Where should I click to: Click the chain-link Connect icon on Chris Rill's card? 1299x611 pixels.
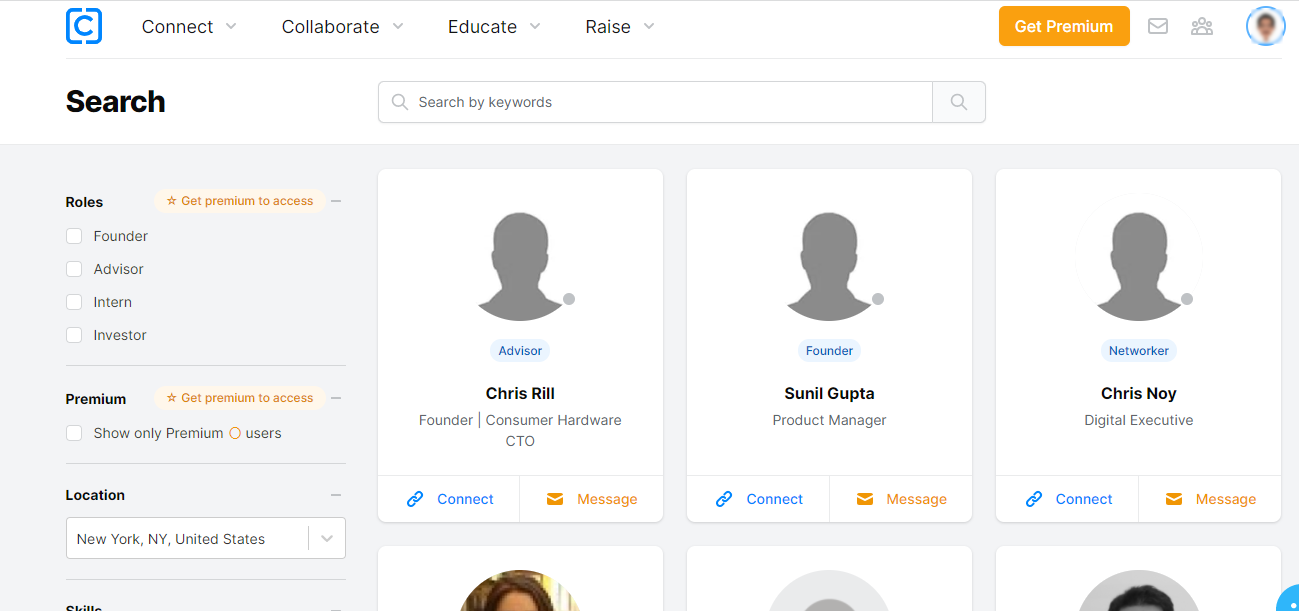pos(415,498)
